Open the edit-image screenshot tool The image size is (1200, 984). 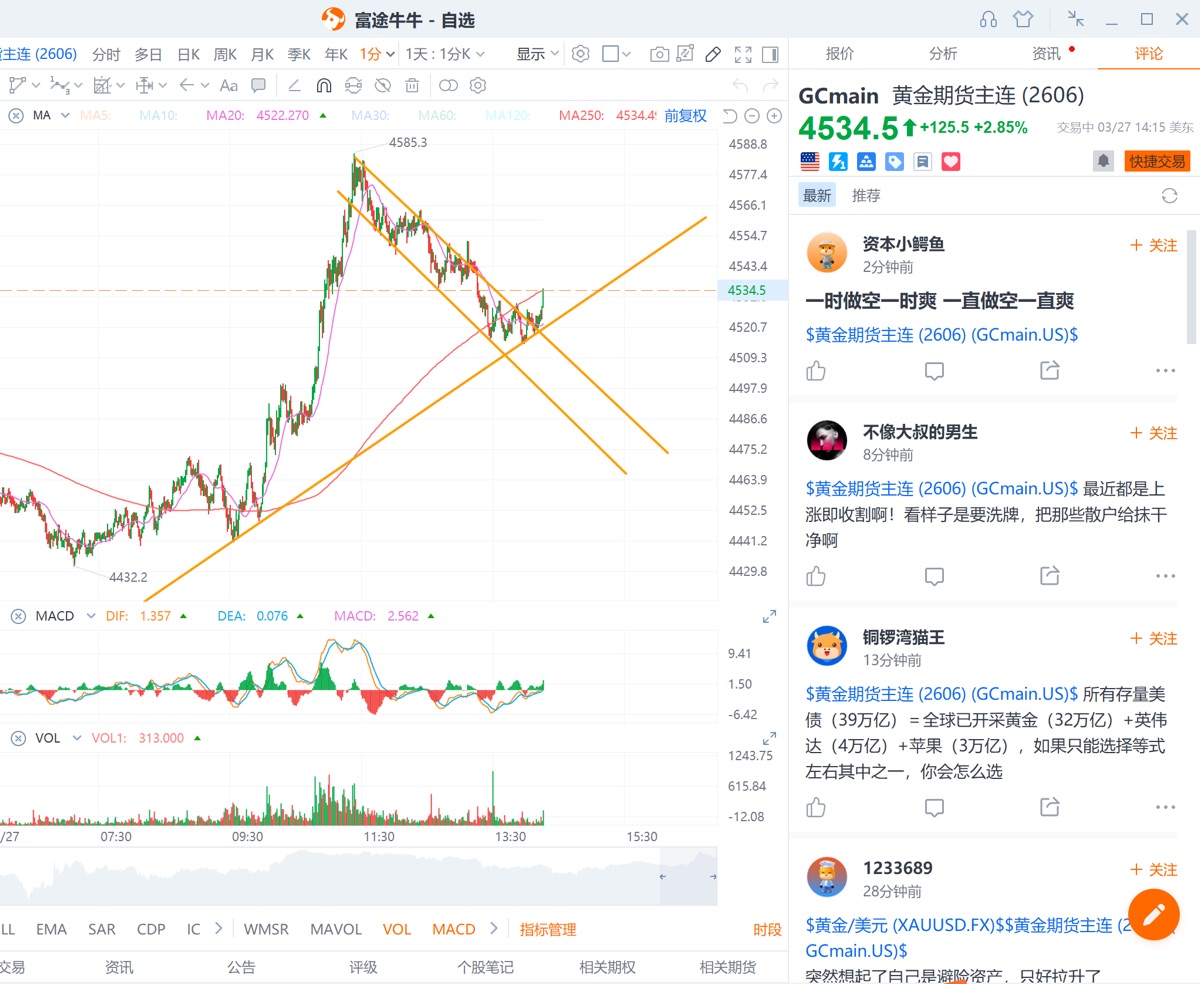pos(686,54)
